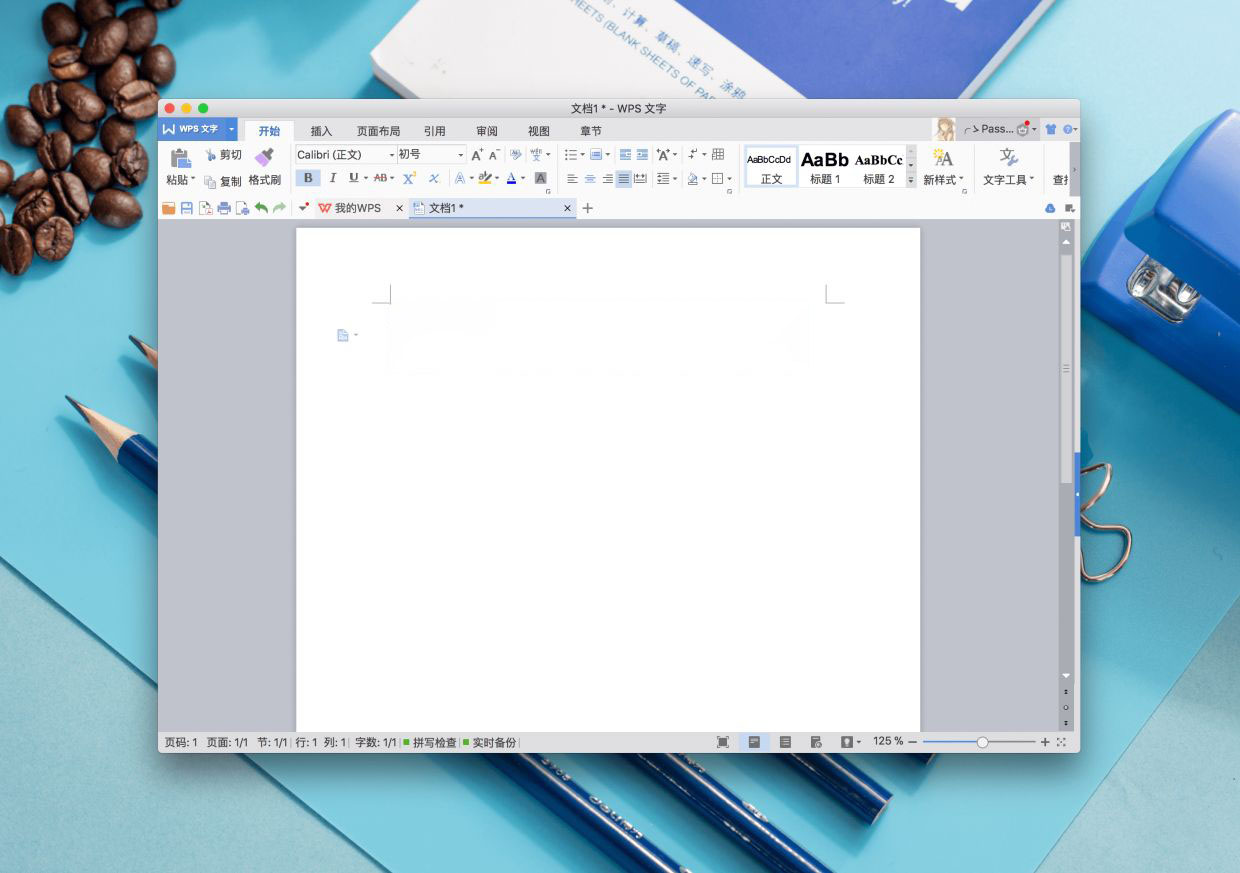Align text left

[x=572, y=179]
